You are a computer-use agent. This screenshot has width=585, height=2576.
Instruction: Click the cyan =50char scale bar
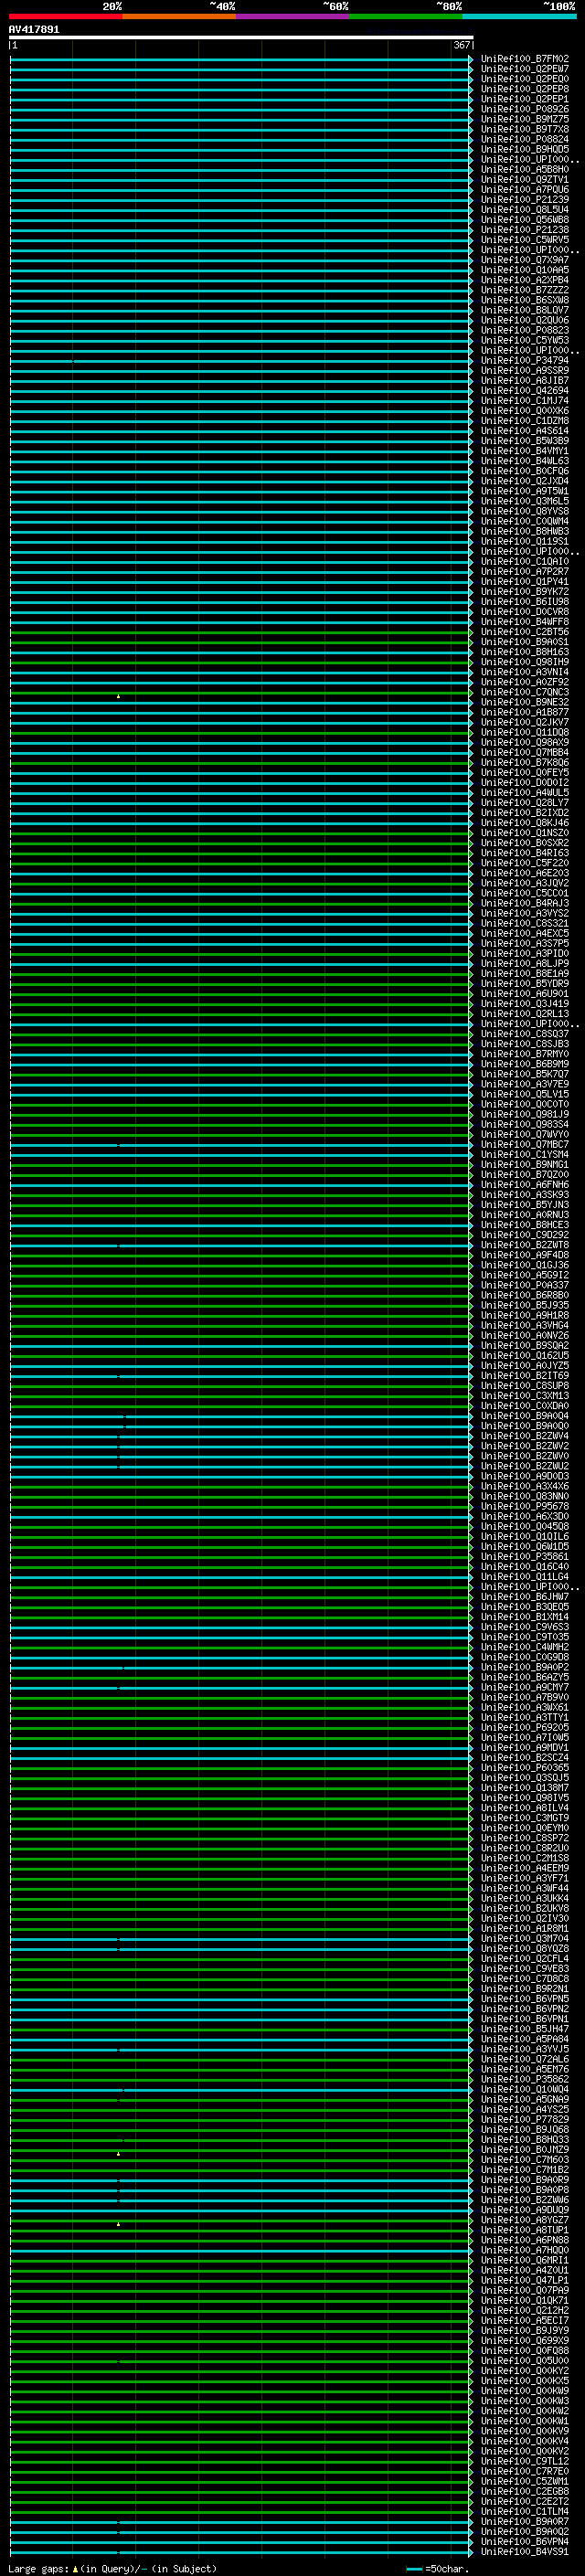click(414, 2568)
